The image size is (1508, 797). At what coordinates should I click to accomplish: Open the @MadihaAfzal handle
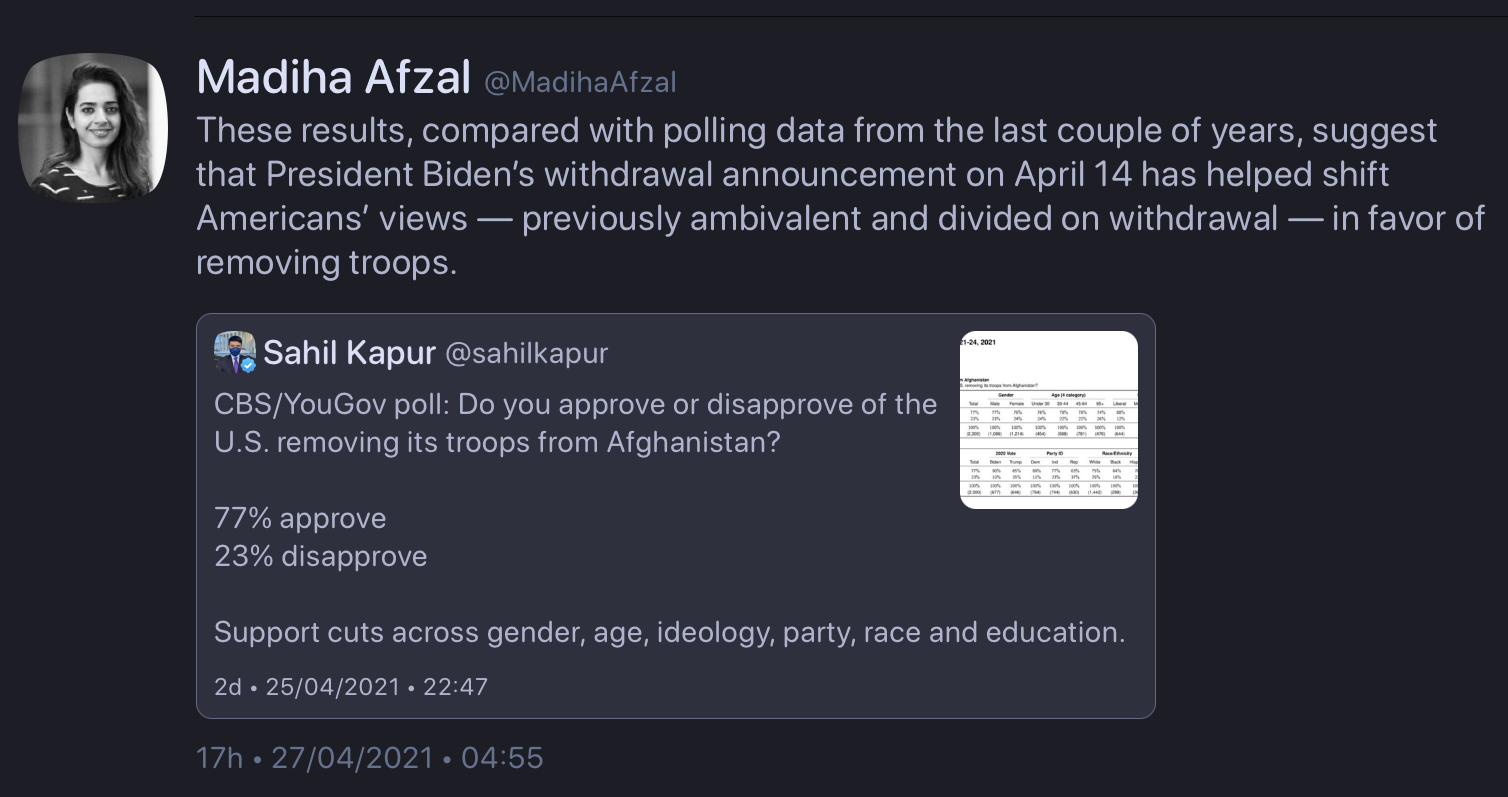580,82
